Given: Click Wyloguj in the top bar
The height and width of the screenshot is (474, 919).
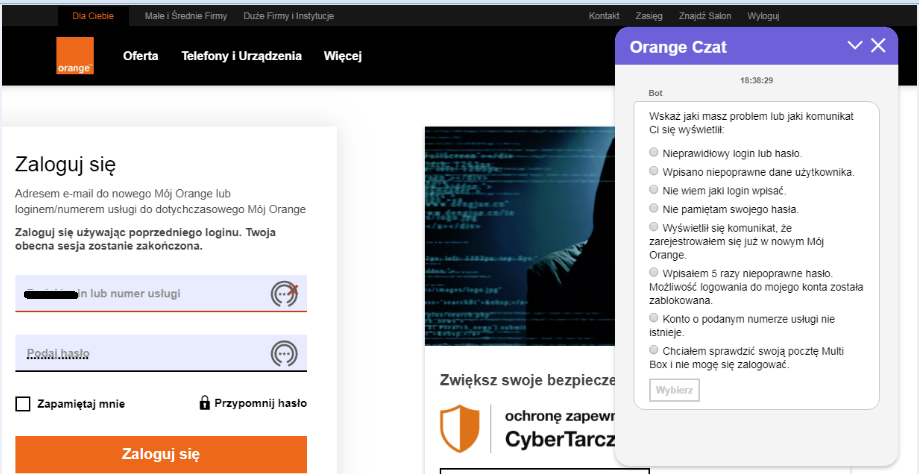Looking at the screenshot, I should click(x=763, y=16).
